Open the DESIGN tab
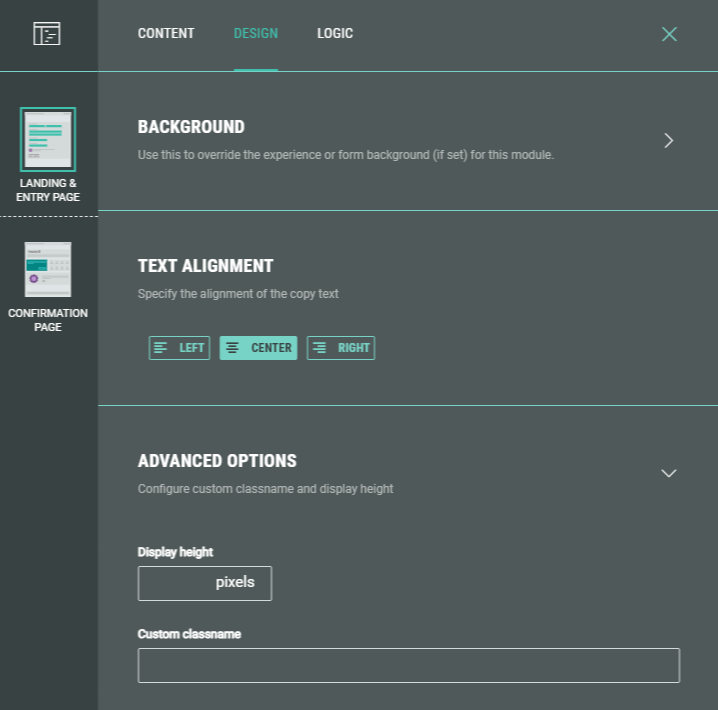The image size is (718, 710). [256, 34]
